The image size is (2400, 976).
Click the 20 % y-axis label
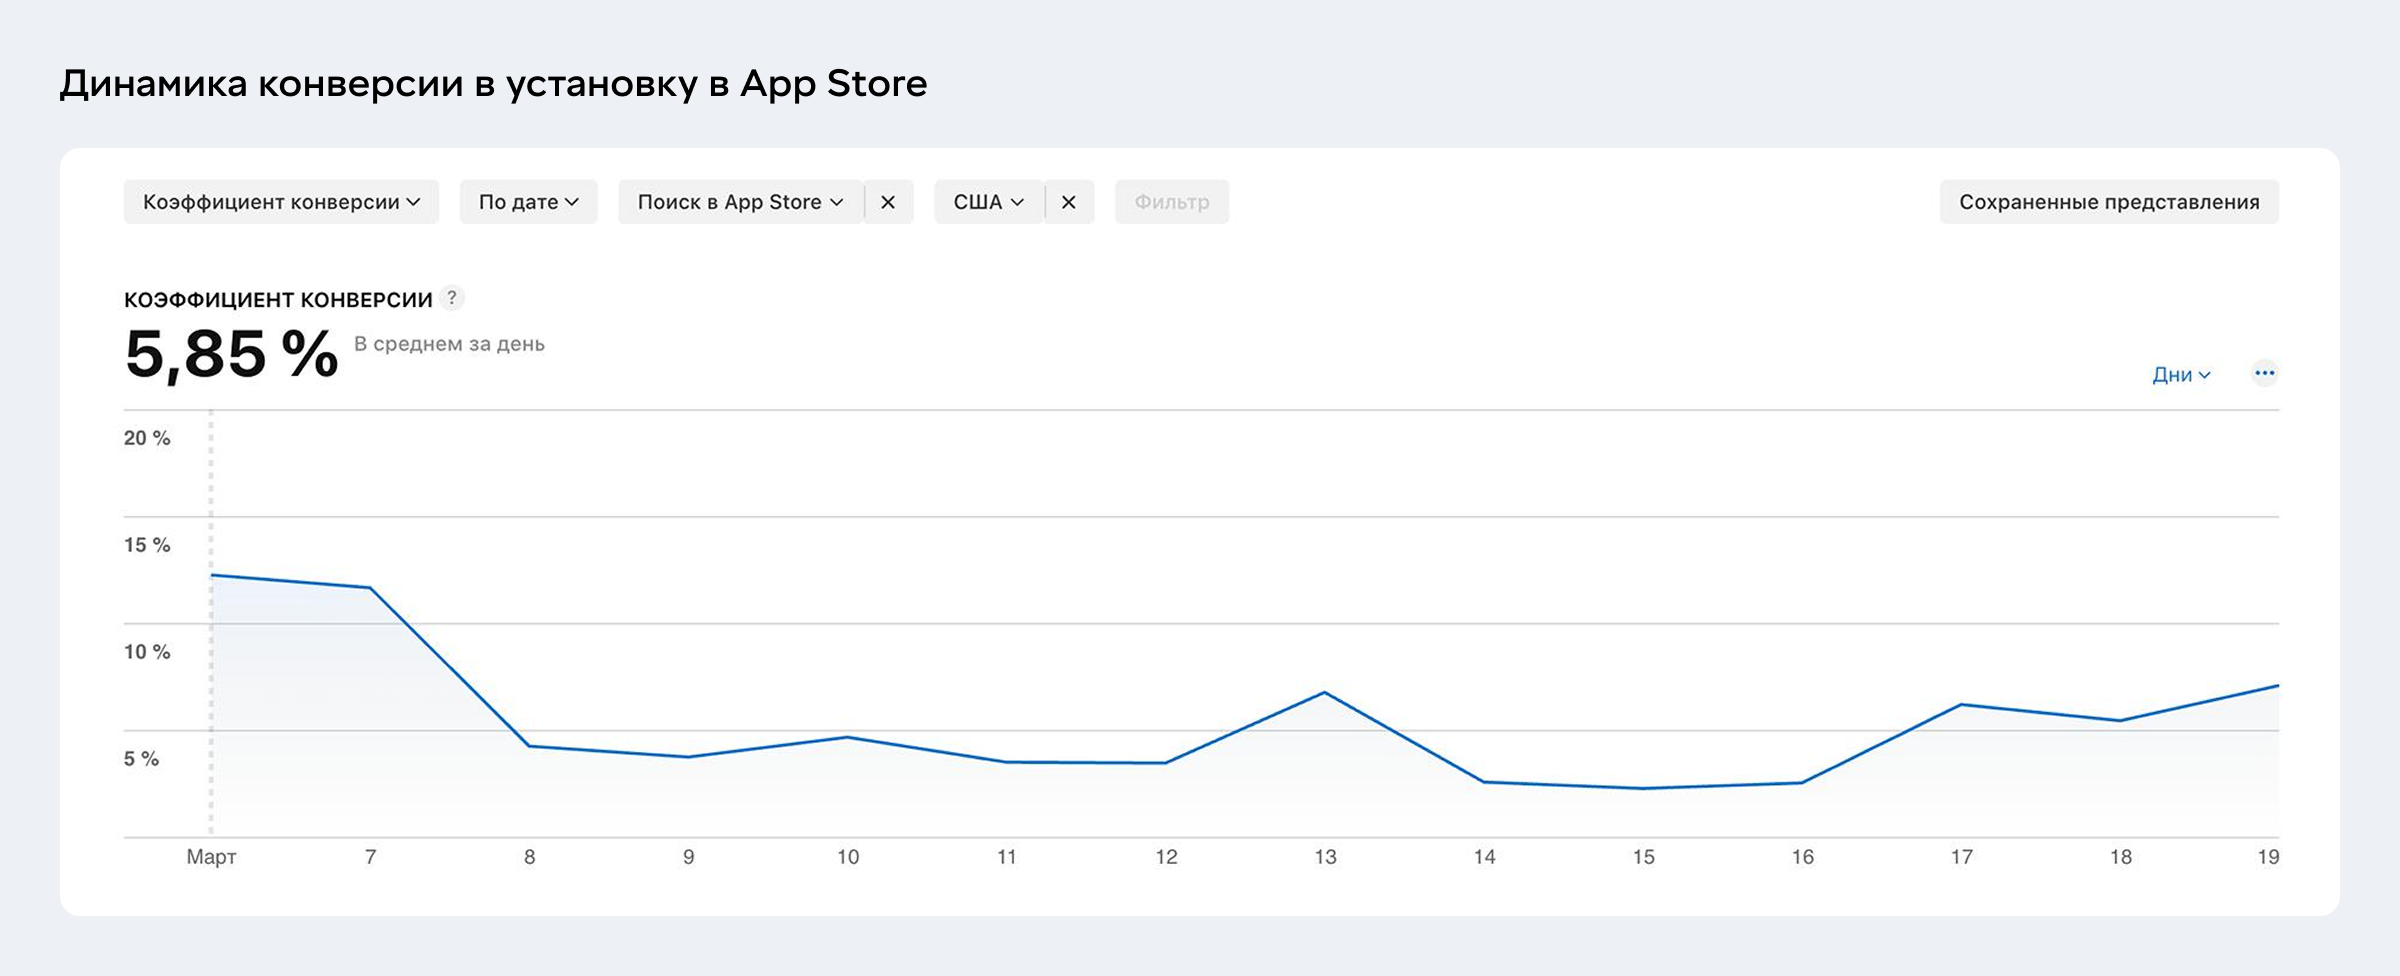point(147,438)
